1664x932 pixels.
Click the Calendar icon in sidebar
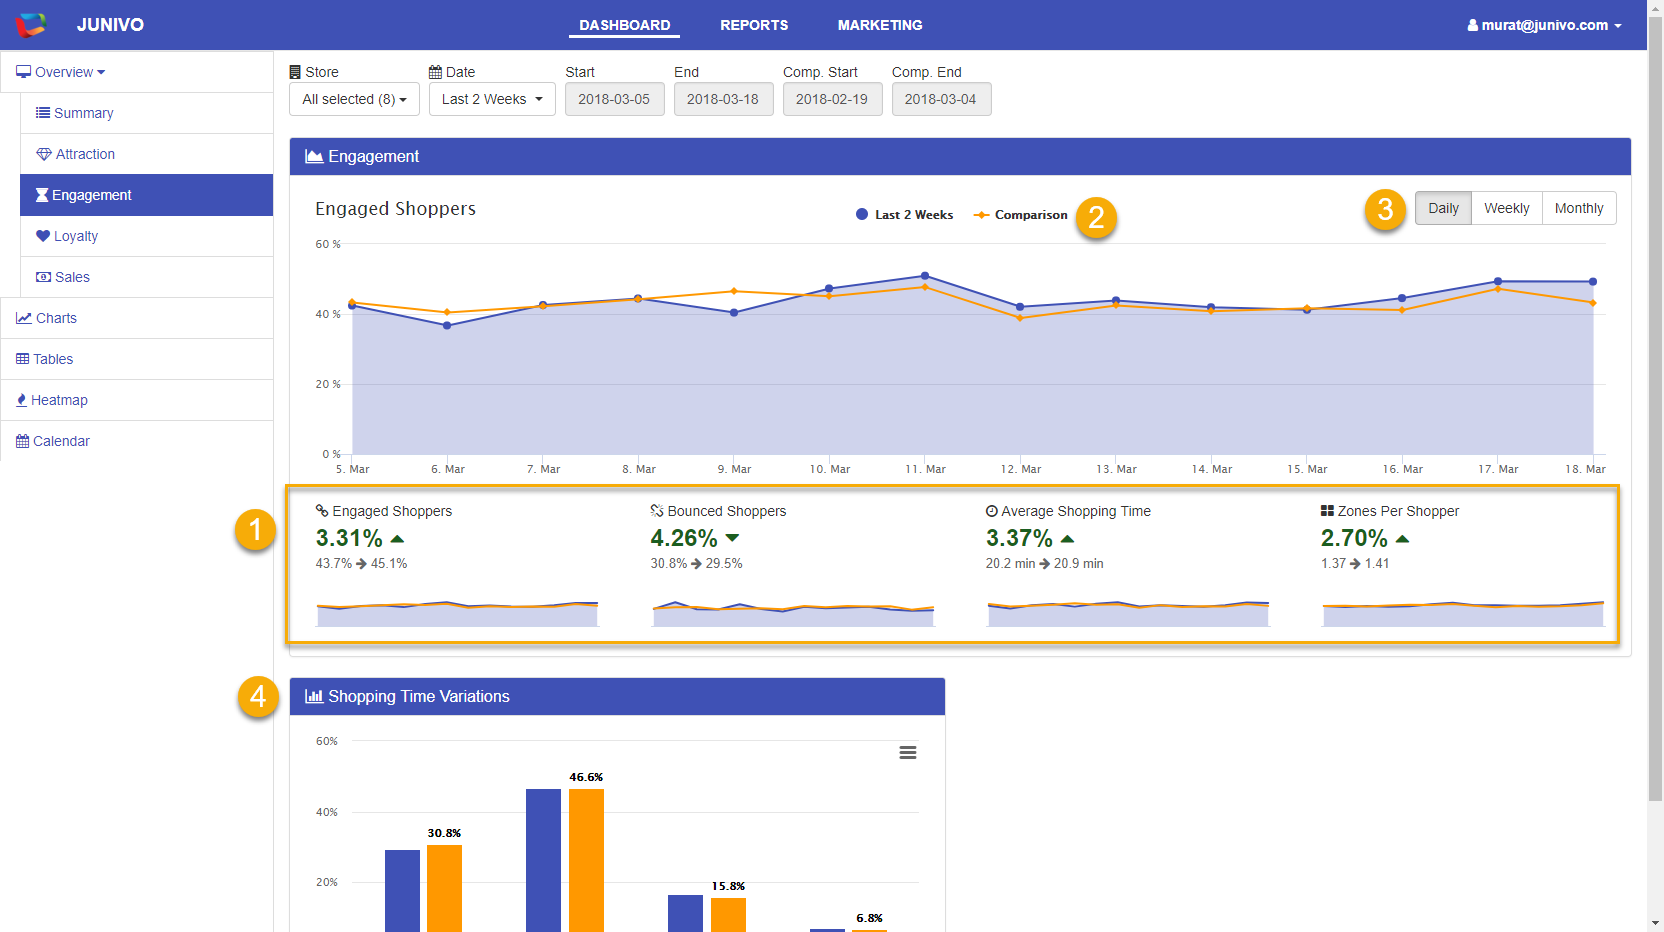click(x=22, y=441)
